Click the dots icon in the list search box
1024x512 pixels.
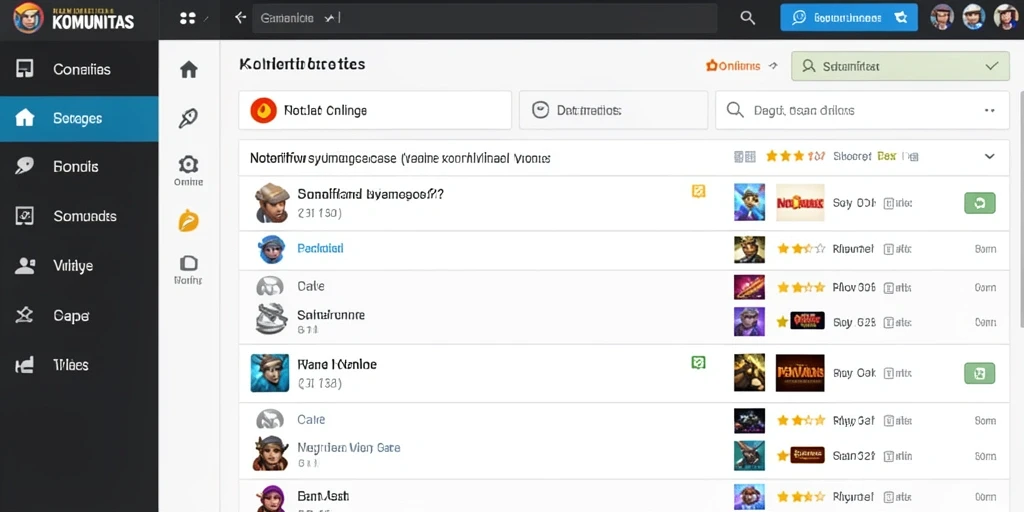click(x=989, y=110)
